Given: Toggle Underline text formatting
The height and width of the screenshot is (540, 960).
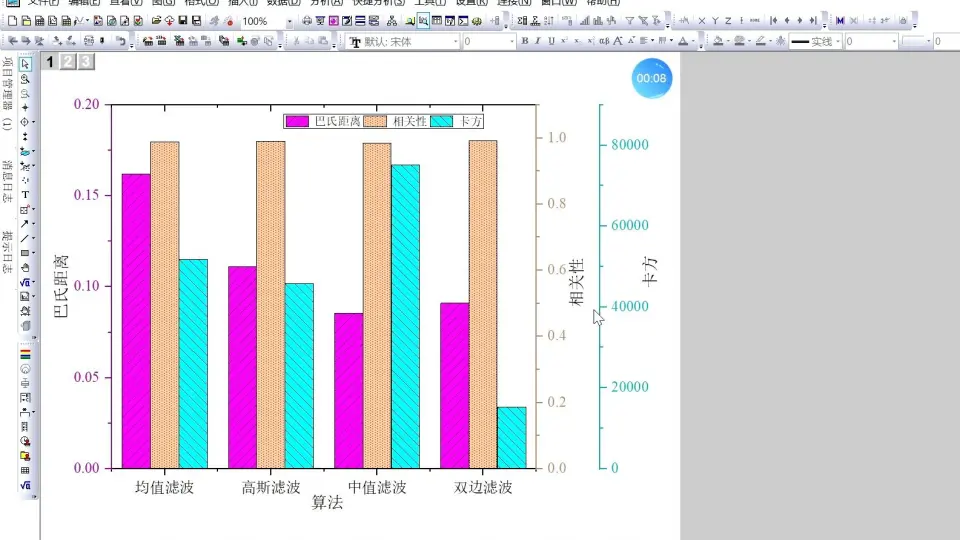Looking at the screenshot, I should point(551,41).
